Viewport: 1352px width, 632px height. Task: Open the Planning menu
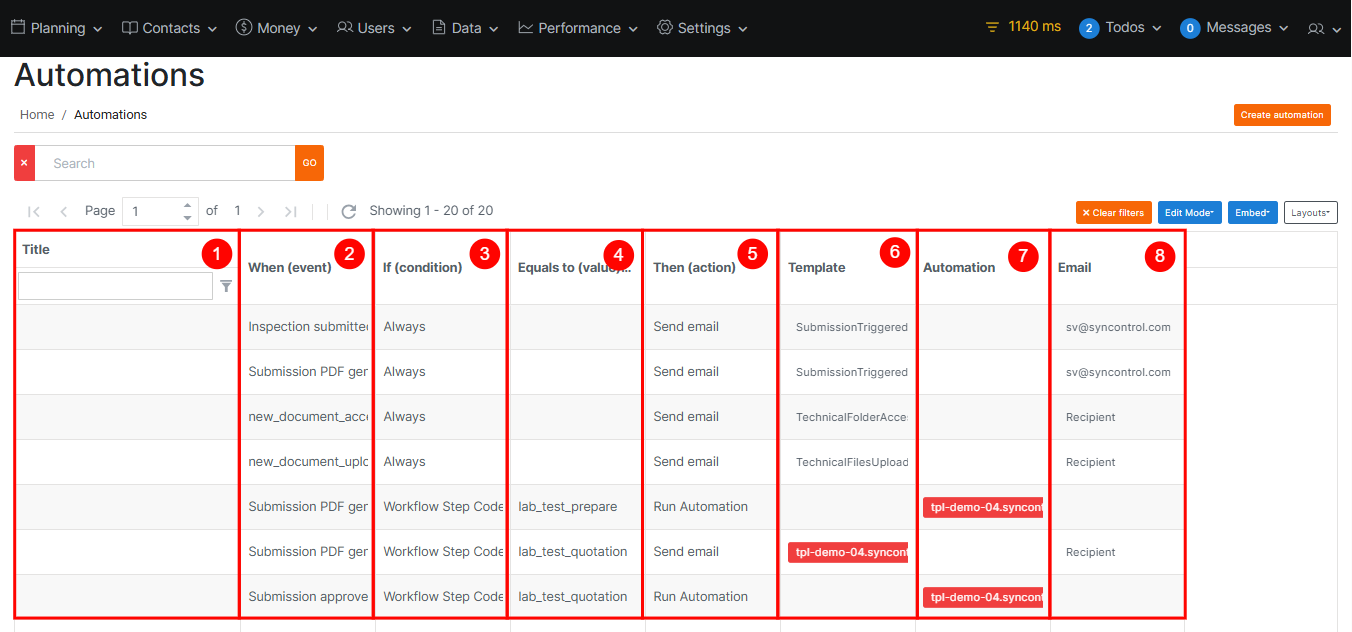pos(57,28)
